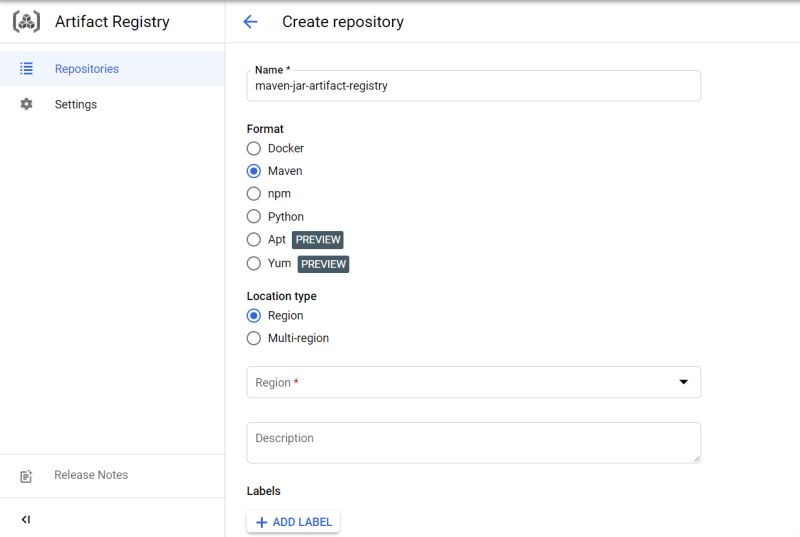Open the Region dropdown list
The width and height of the screenshot is (800, 537).
click(473, 382)
